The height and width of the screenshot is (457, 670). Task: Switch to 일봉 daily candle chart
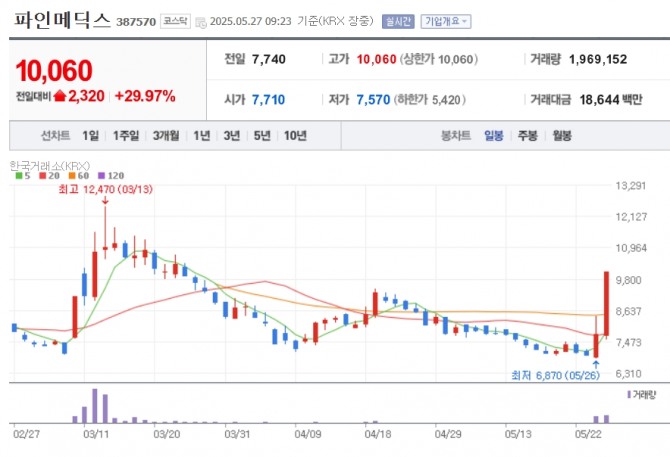click(494, 136)
